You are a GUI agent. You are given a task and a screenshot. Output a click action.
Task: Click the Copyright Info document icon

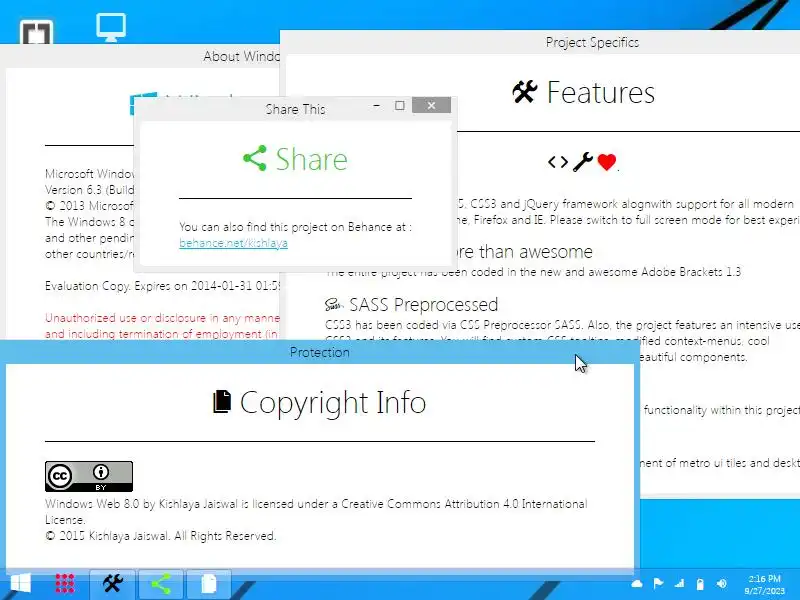[222, 402]
